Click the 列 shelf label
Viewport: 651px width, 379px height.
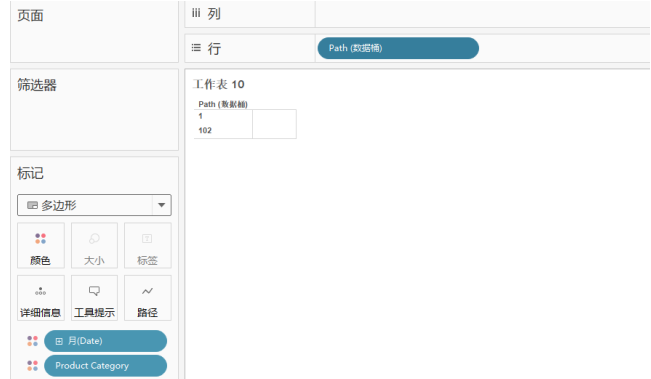[x=214, y=14]
